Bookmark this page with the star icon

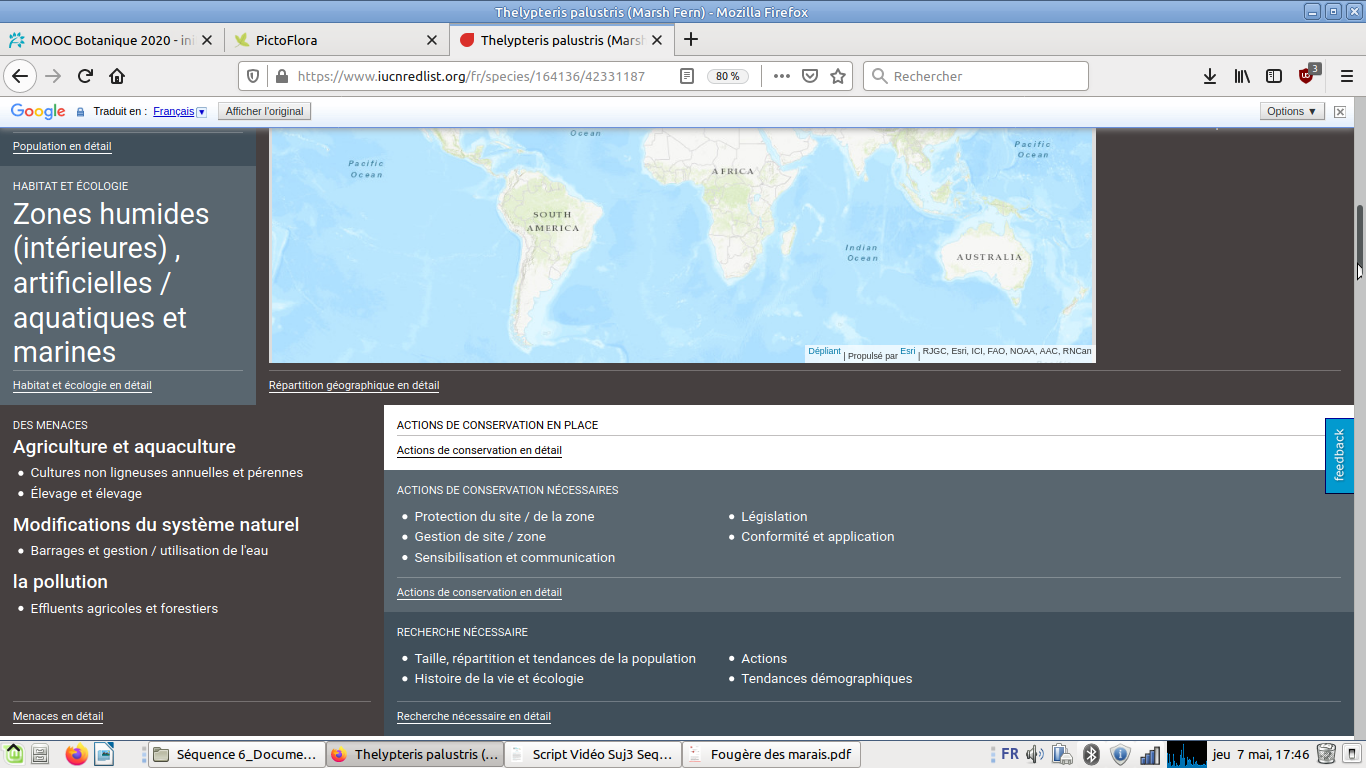pyautogui.click(x=838, y=76)
